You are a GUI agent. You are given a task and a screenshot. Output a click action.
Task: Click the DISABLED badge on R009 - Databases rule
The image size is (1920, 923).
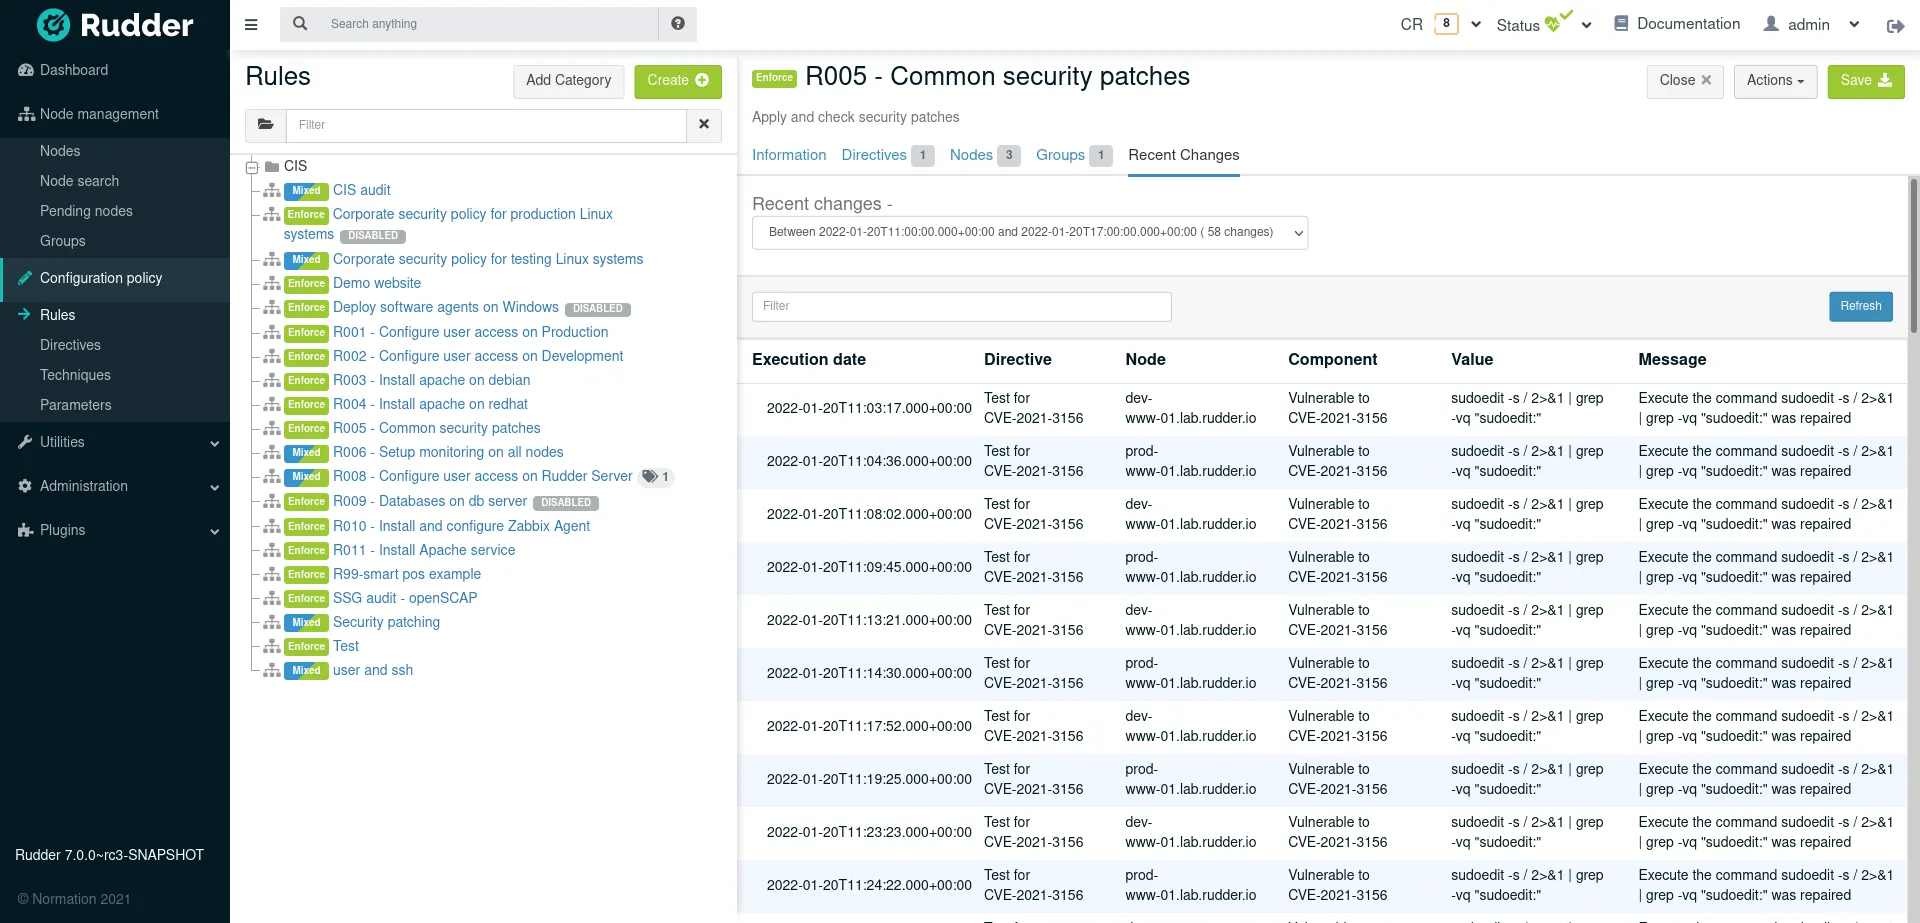click(566, 502)
